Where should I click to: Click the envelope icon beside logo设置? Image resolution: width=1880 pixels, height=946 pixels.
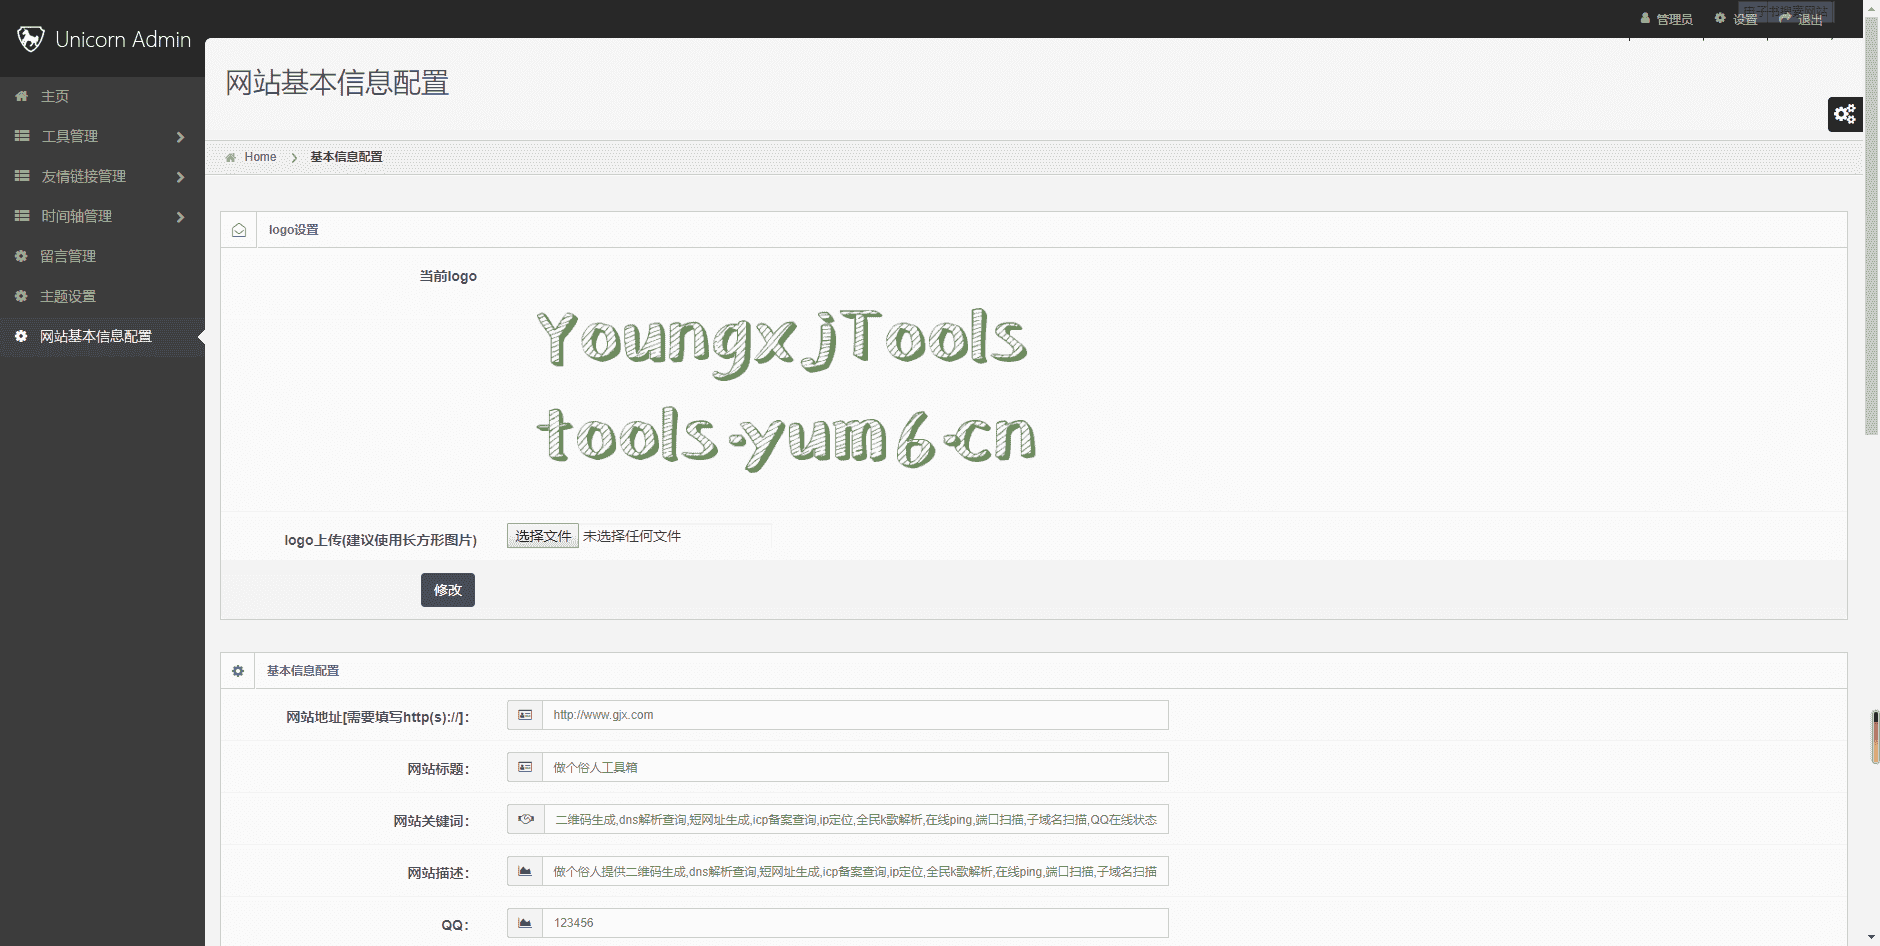point(239,230)
